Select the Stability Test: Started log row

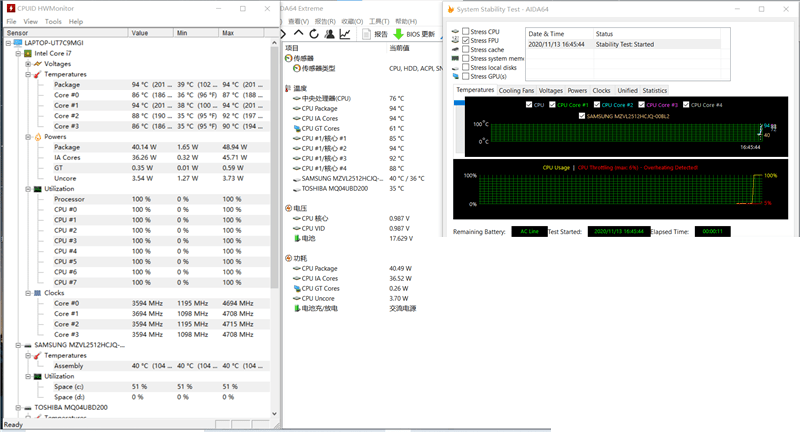tap(623, 44)
